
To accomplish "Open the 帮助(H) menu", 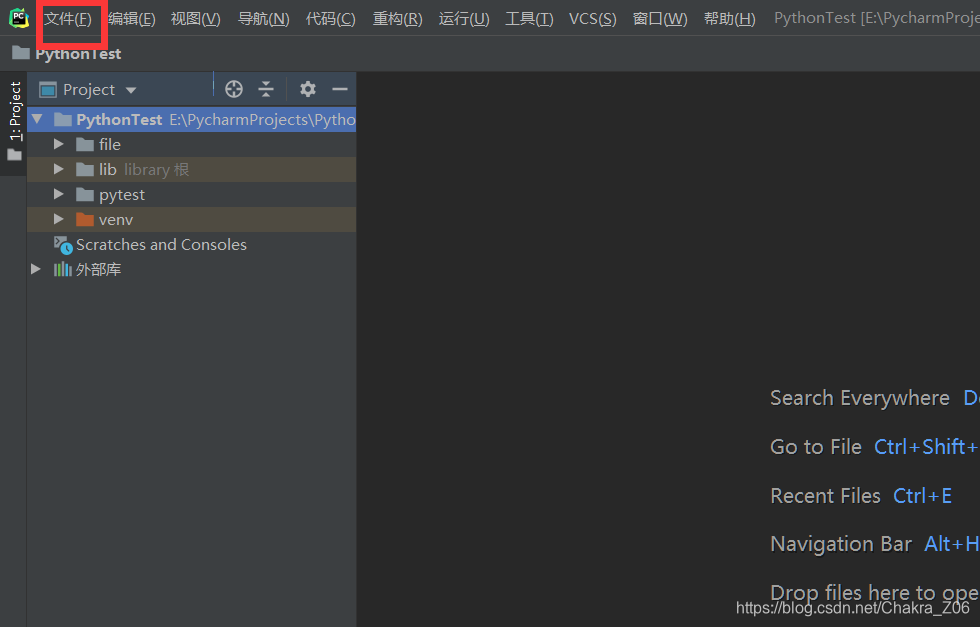I will tap(729, 19).
